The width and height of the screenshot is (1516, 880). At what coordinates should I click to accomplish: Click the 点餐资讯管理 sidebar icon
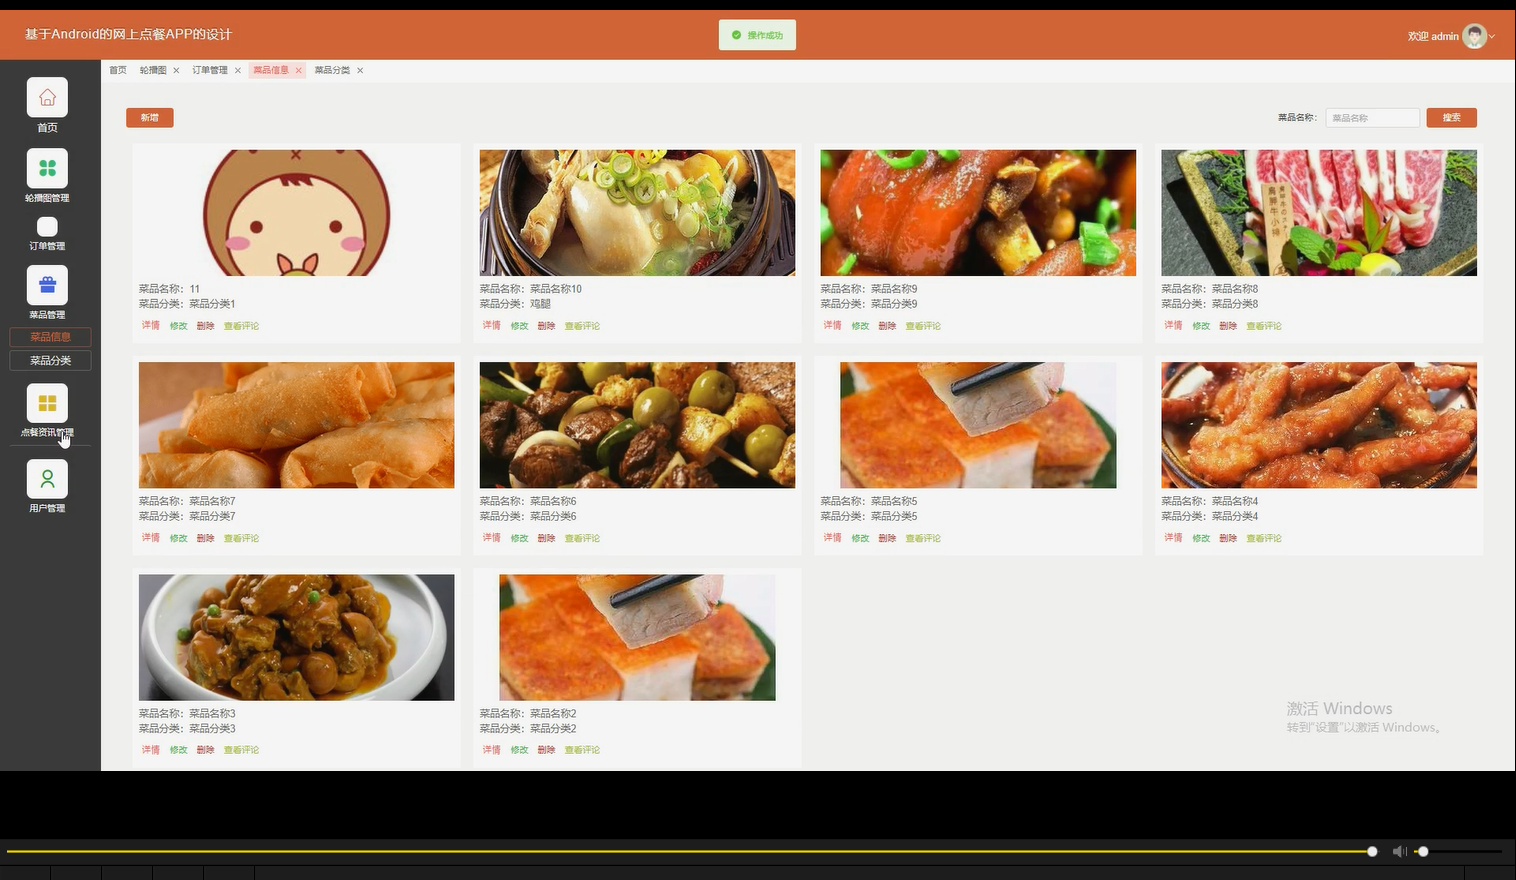pos(47,402)
